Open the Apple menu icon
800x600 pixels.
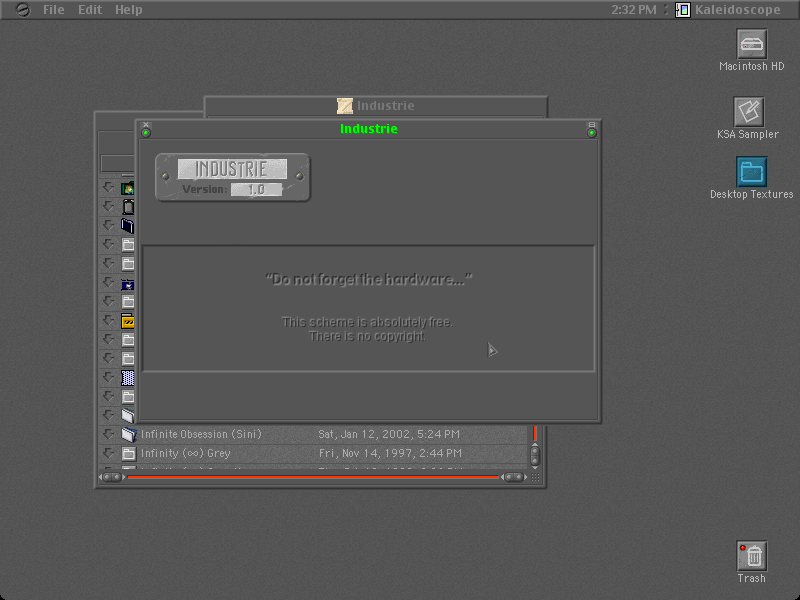point(22,10)
